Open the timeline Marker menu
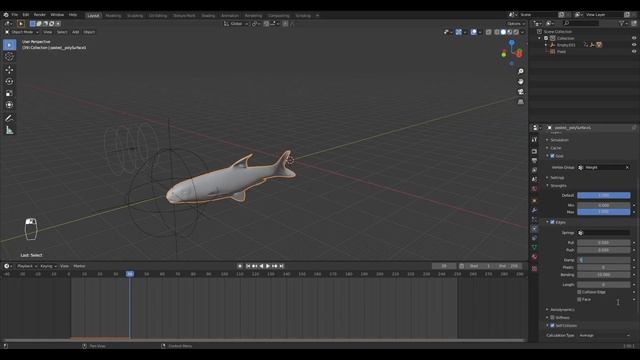The height and width of the screenshot is (360, 640). point(79,266)
